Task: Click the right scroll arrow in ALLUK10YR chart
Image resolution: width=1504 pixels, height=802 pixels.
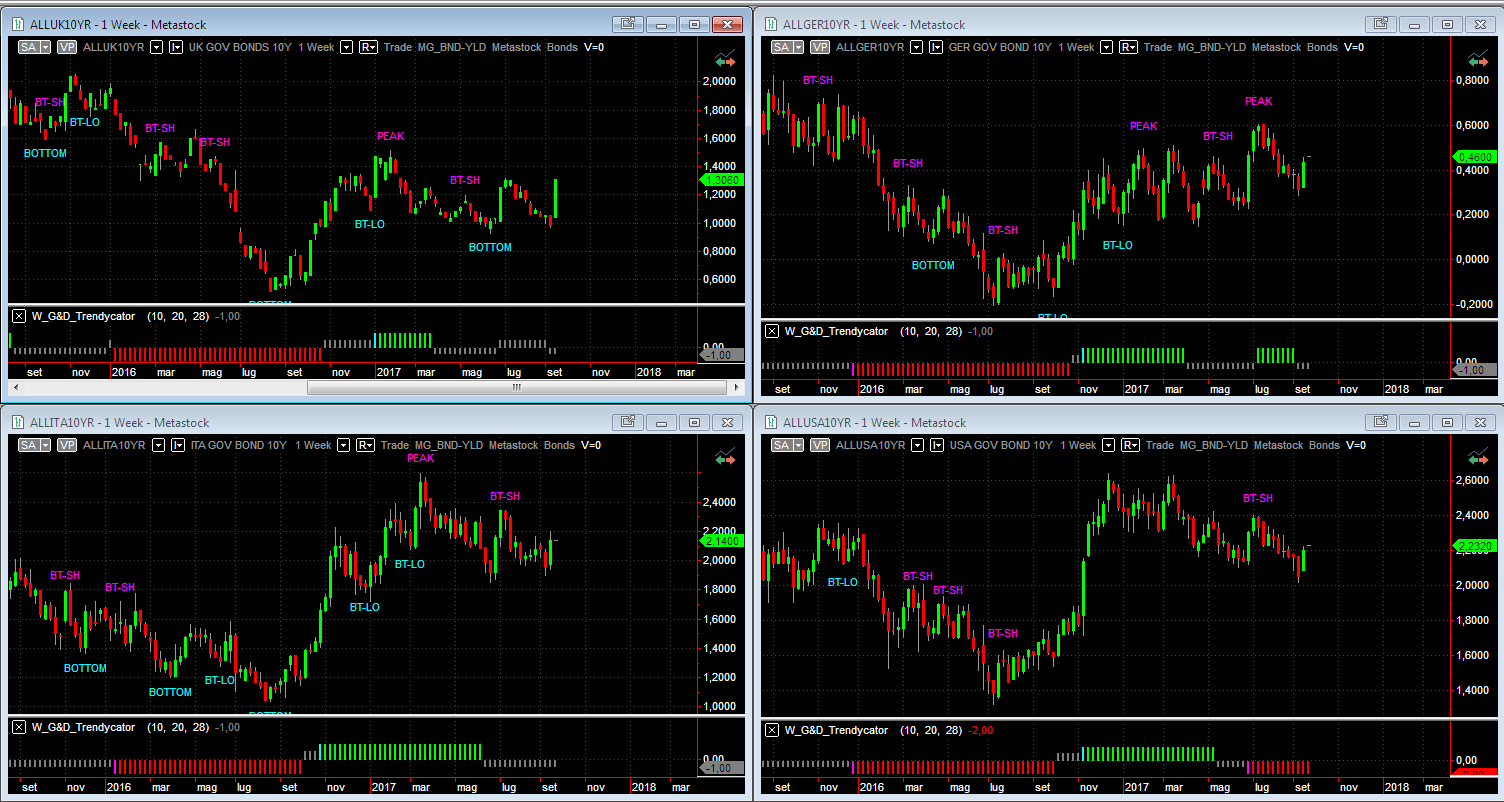Action: click(x=737, y=387)
